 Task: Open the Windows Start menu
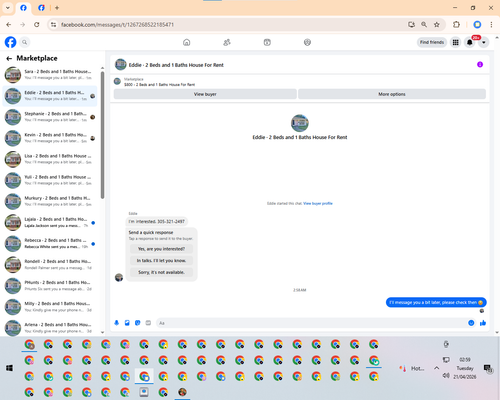point(9,368)
